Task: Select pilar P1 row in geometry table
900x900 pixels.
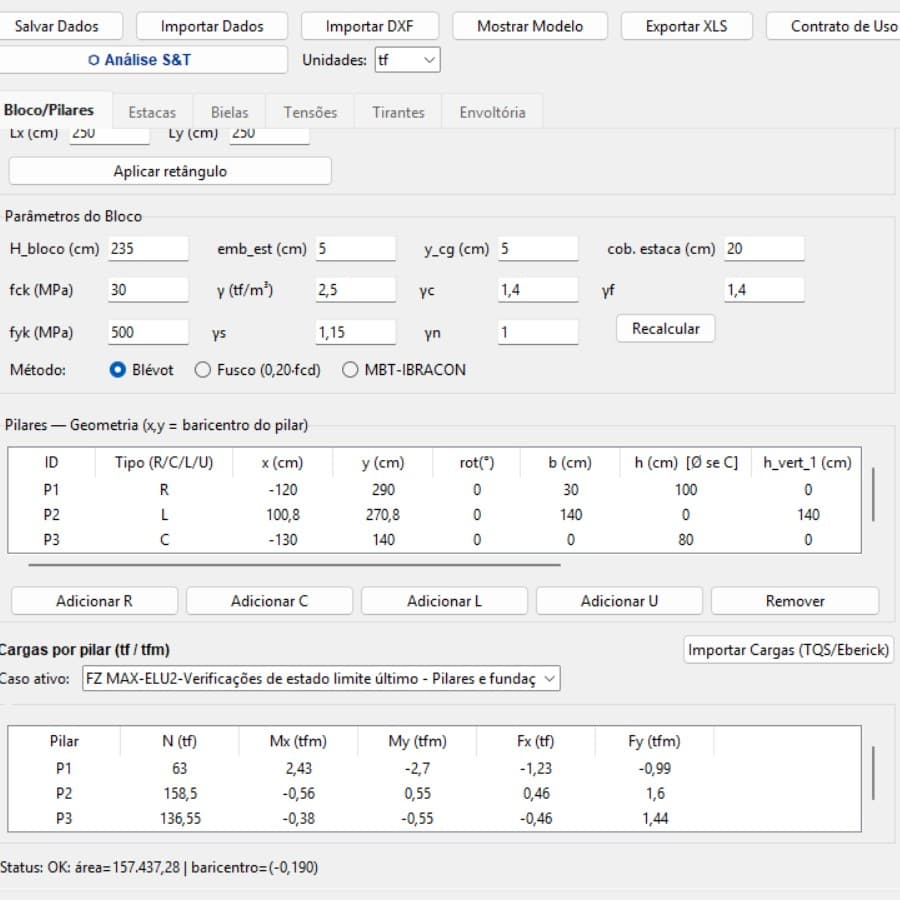Action: [x=435, y=490]
